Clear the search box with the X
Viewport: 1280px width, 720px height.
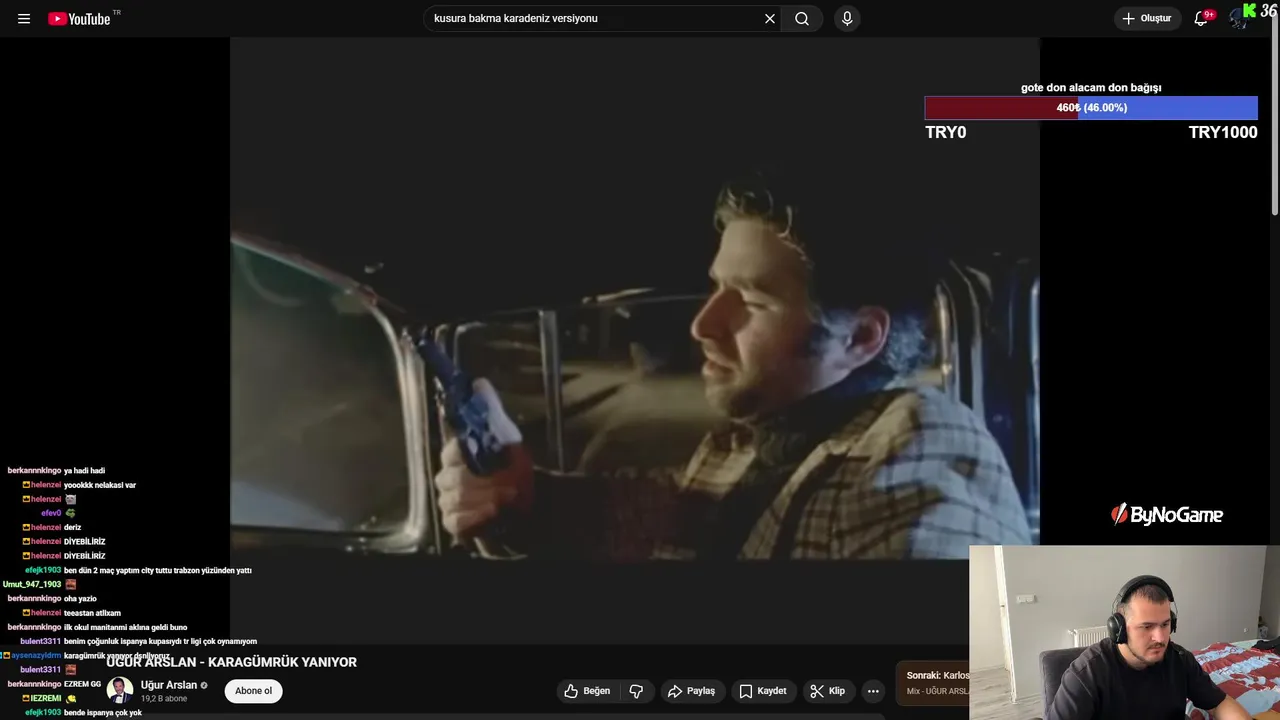tap(770, 19)
